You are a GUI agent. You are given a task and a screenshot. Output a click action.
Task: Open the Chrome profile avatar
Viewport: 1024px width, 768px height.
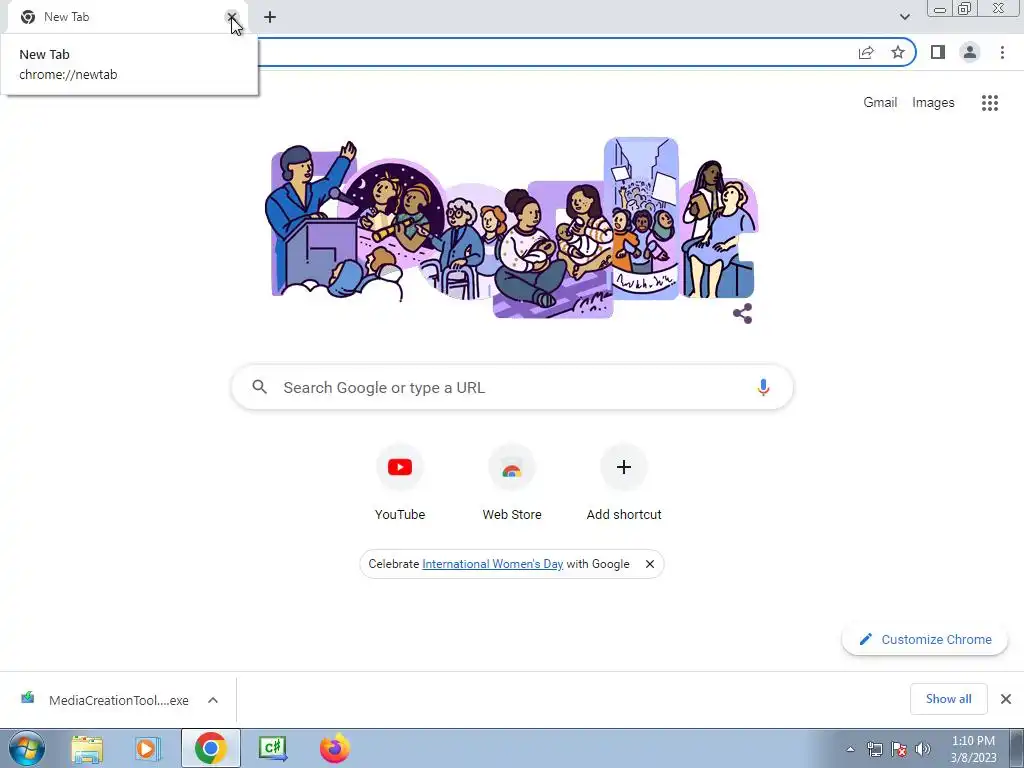click(970, 52)
